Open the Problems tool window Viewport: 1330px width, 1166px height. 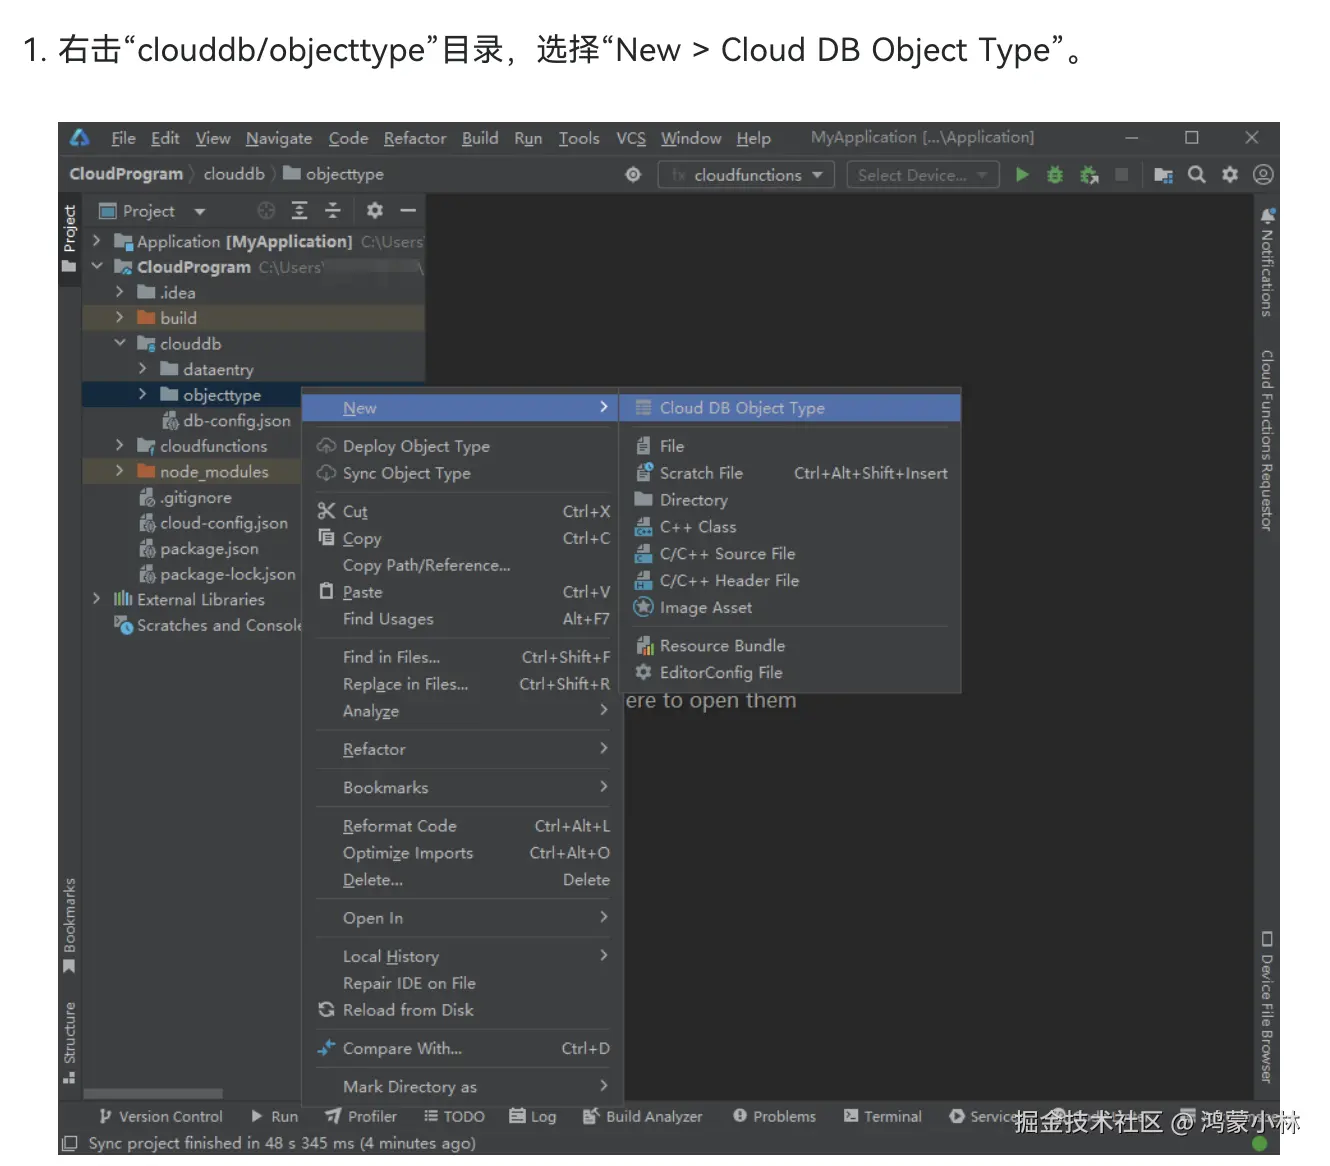774,1117
